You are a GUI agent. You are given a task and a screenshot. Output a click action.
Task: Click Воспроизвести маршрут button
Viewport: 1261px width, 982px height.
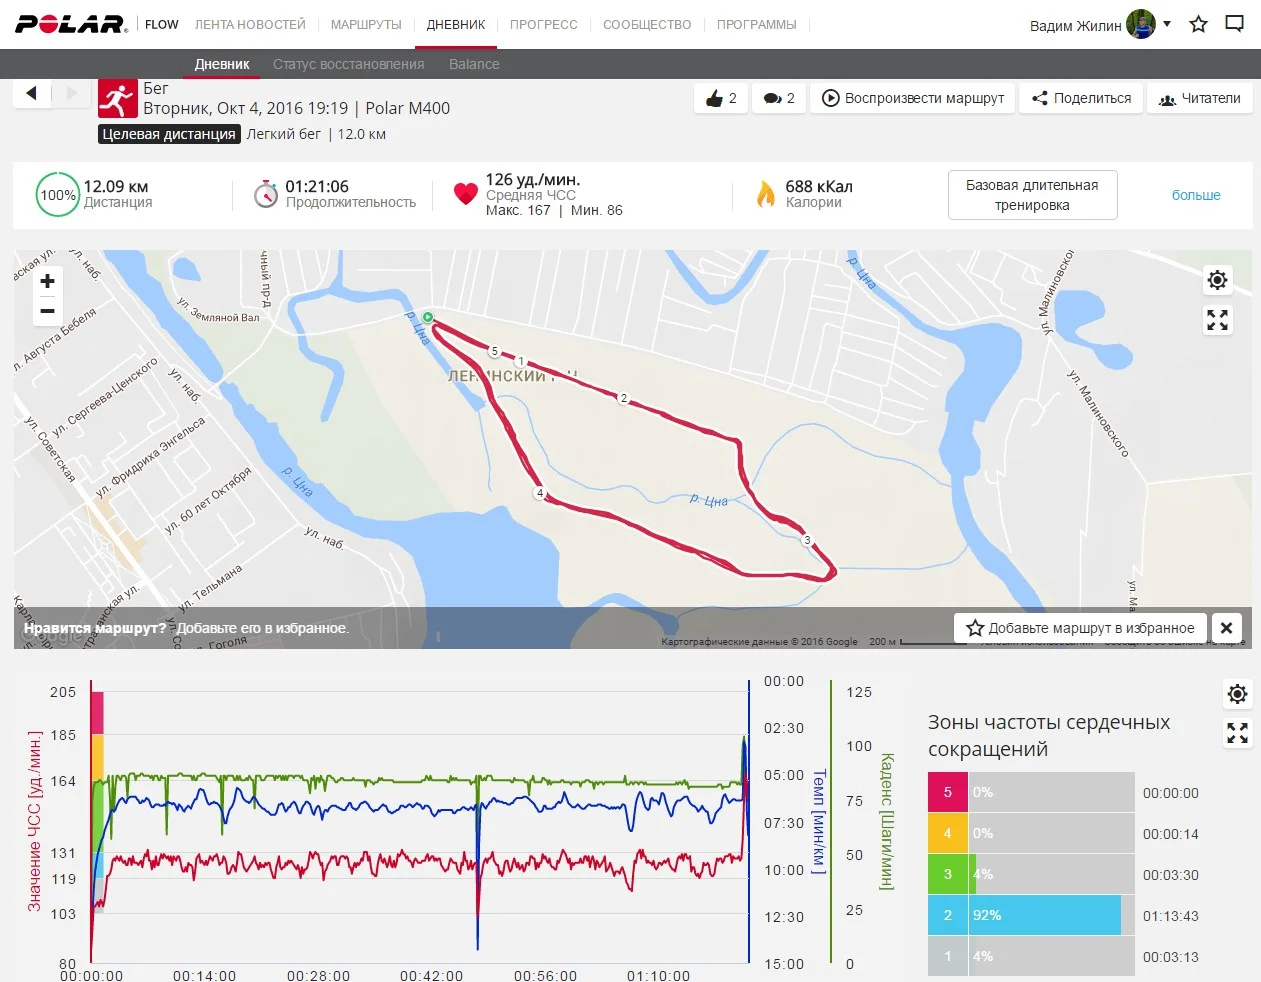913,98
